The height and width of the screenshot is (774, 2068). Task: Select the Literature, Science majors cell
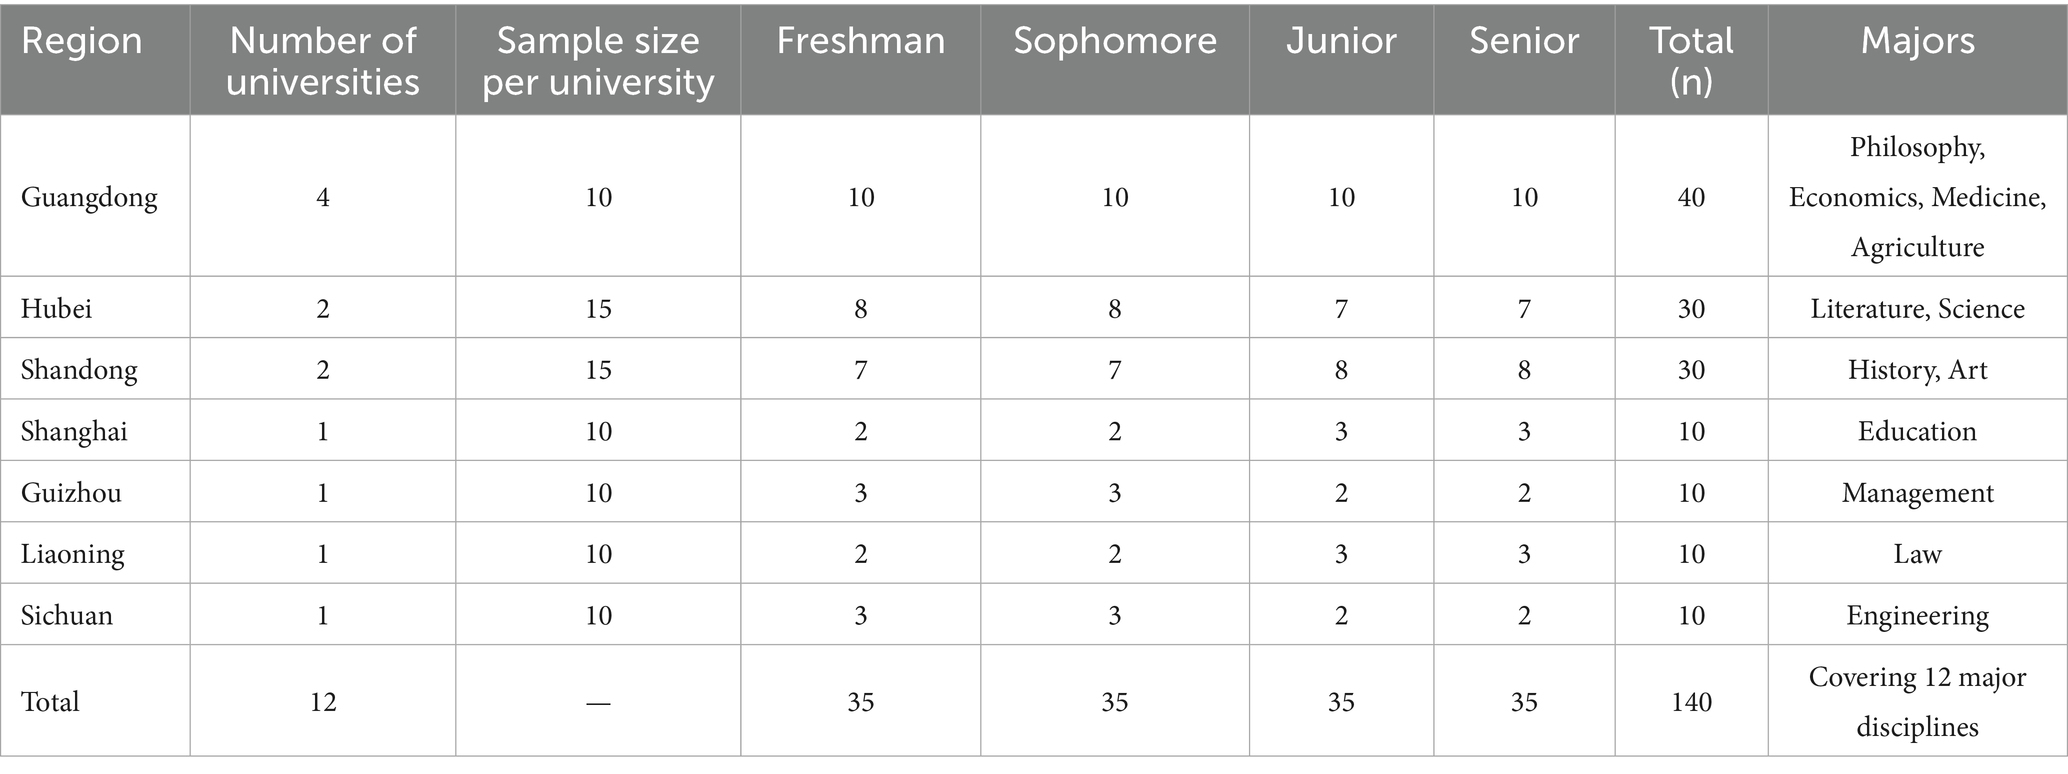coord(1917,308)
